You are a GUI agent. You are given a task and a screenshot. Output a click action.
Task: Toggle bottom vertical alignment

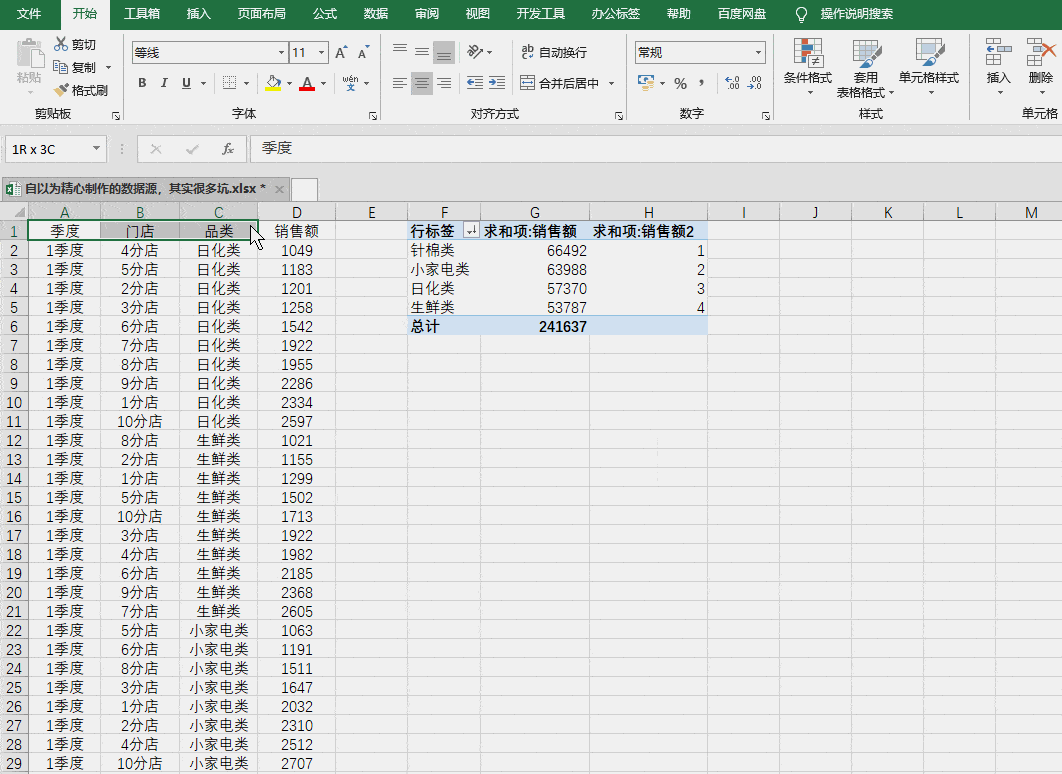tap(444, 51)
